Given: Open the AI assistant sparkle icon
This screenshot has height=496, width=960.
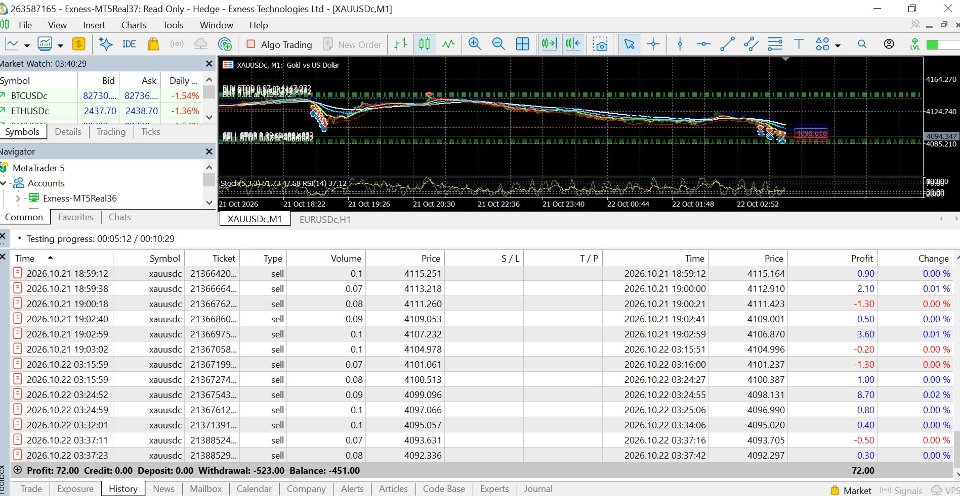Looking at the screenshot, I should 106,44.
